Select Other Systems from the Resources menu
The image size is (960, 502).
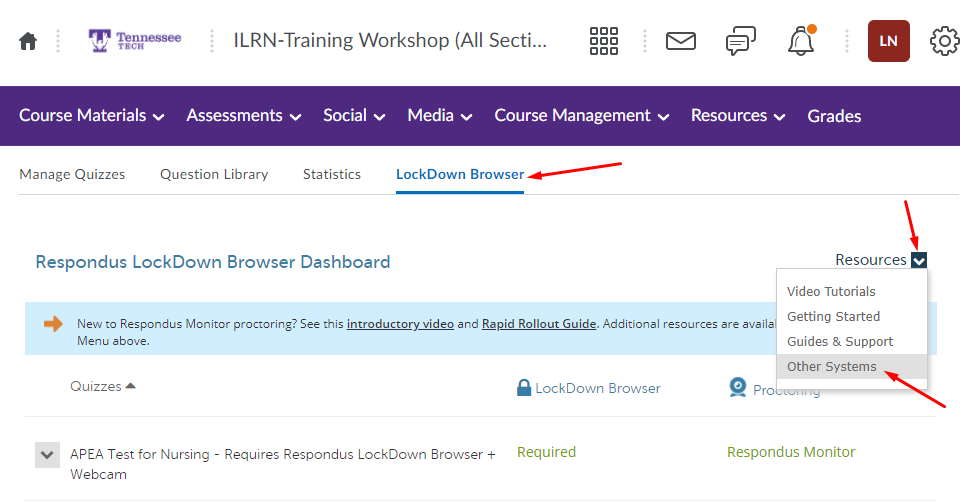[x=831, y=367]
